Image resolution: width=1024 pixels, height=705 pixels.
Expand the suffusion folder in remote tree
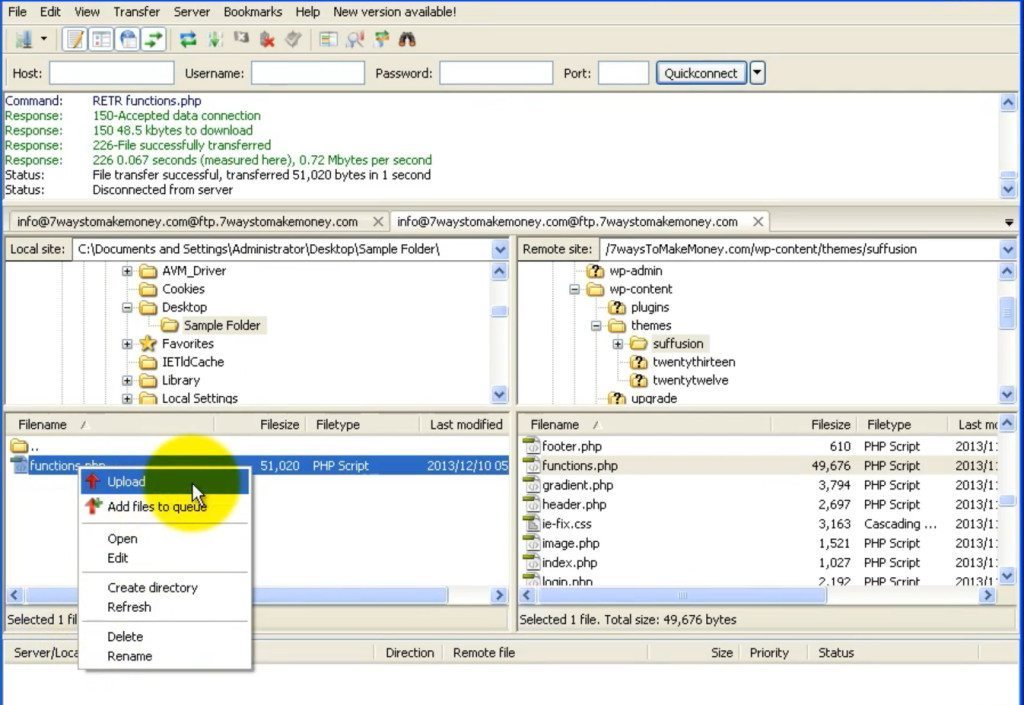(618, 344)
